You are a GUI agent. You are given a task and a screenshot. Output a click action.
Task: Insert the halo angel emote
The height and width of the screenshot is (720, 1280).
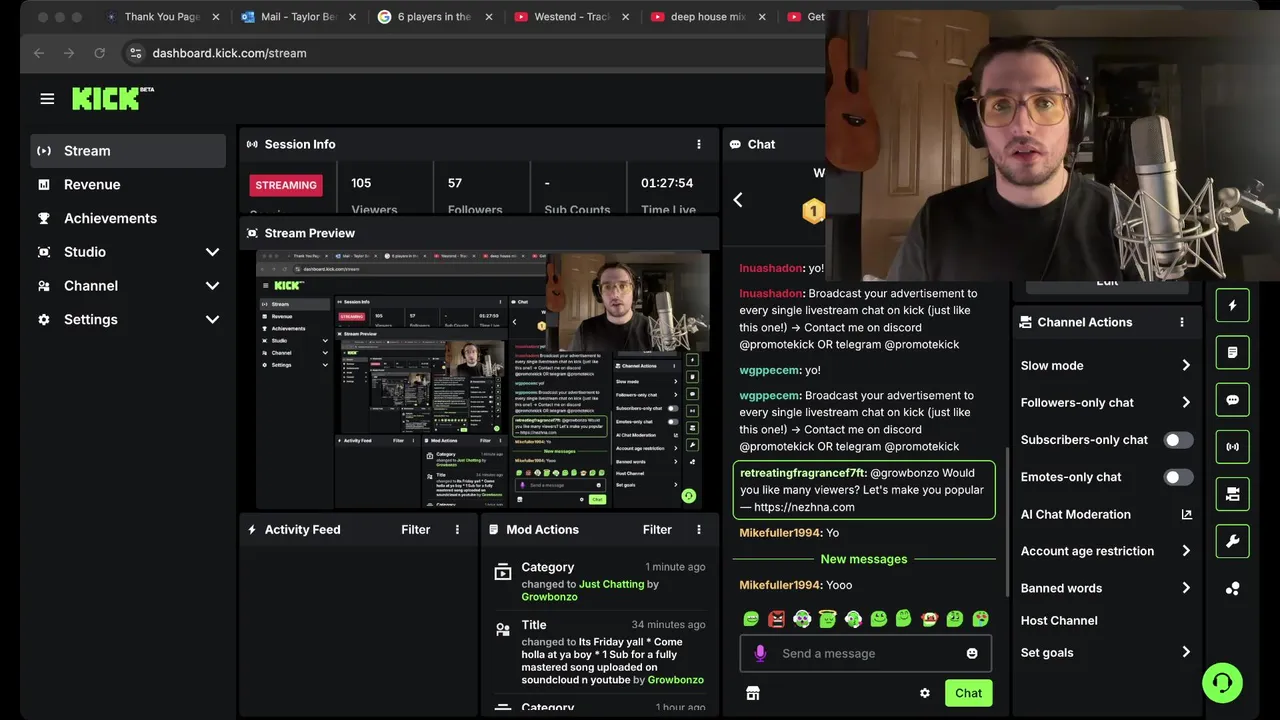827,619
